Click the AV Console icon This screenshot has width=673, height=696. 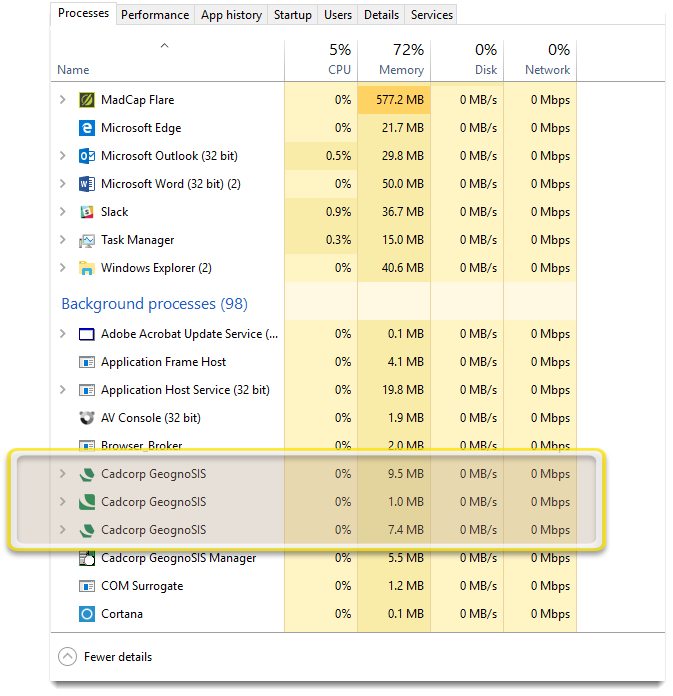tap(86, 418)
